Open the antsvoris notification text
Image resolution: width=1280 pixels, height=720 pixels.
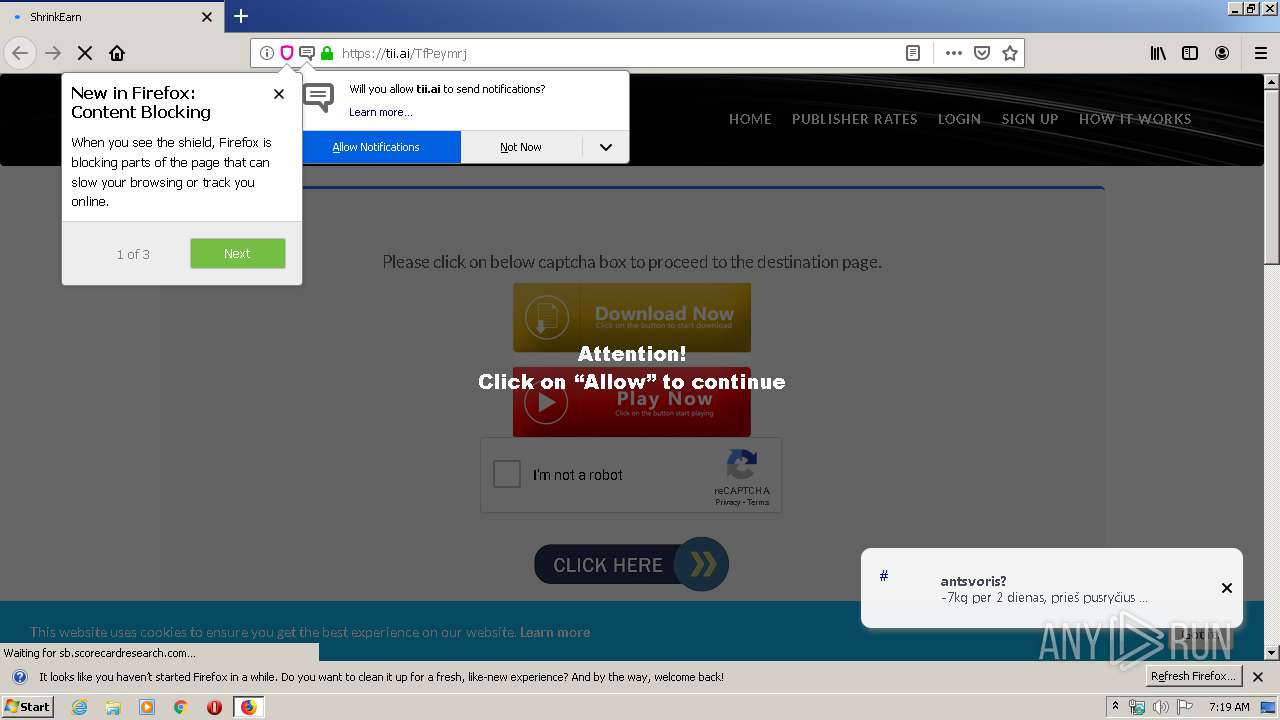[1044, 589]
